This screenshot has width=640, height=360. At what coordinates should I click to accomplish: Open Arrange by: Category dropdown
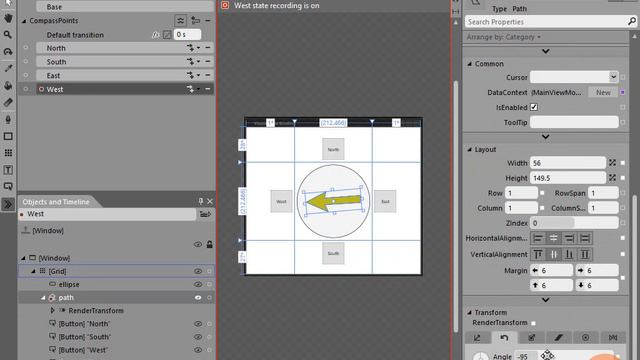coord(504,37)
